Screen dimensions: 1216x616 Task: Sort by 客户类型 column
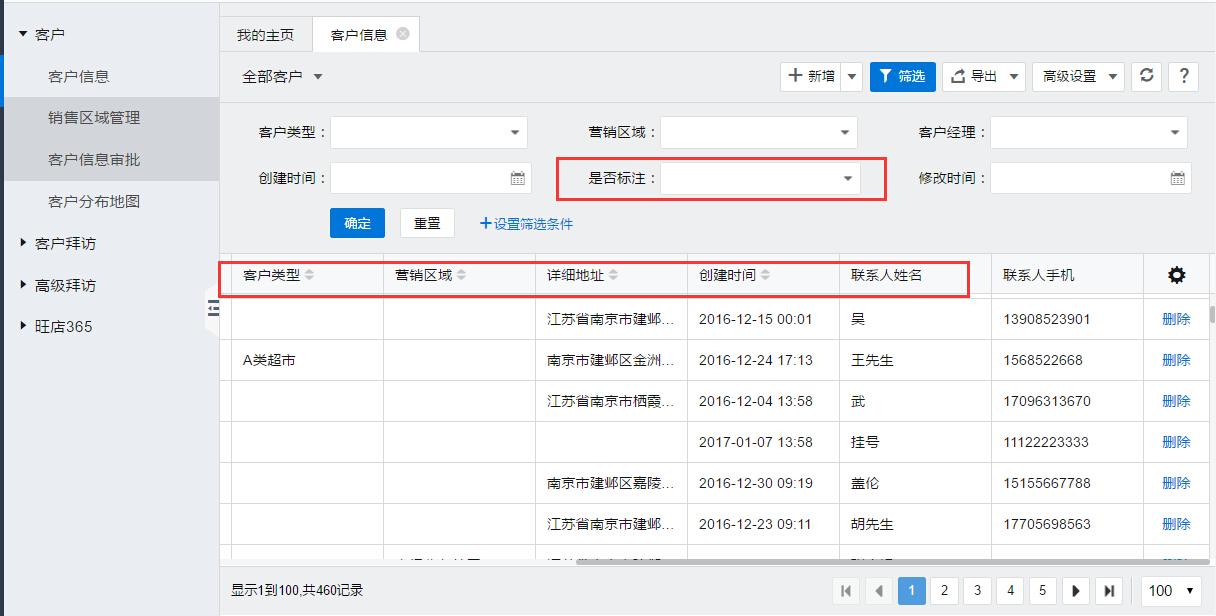pyautogui.click(x=309, y=275)
